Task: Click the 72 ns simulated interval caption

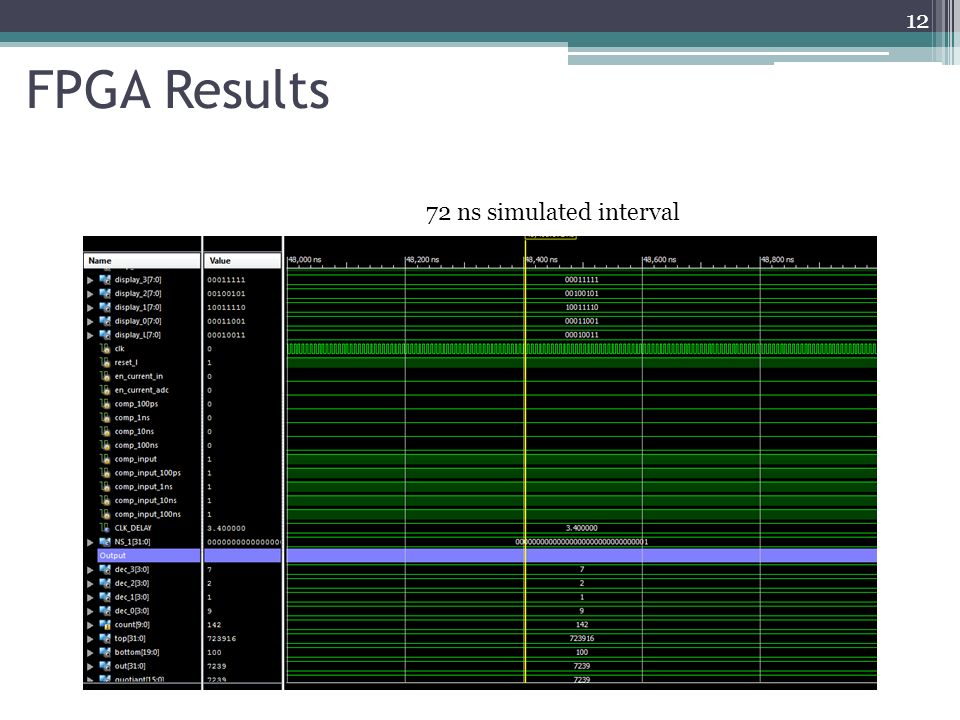Action: point(552,212)
